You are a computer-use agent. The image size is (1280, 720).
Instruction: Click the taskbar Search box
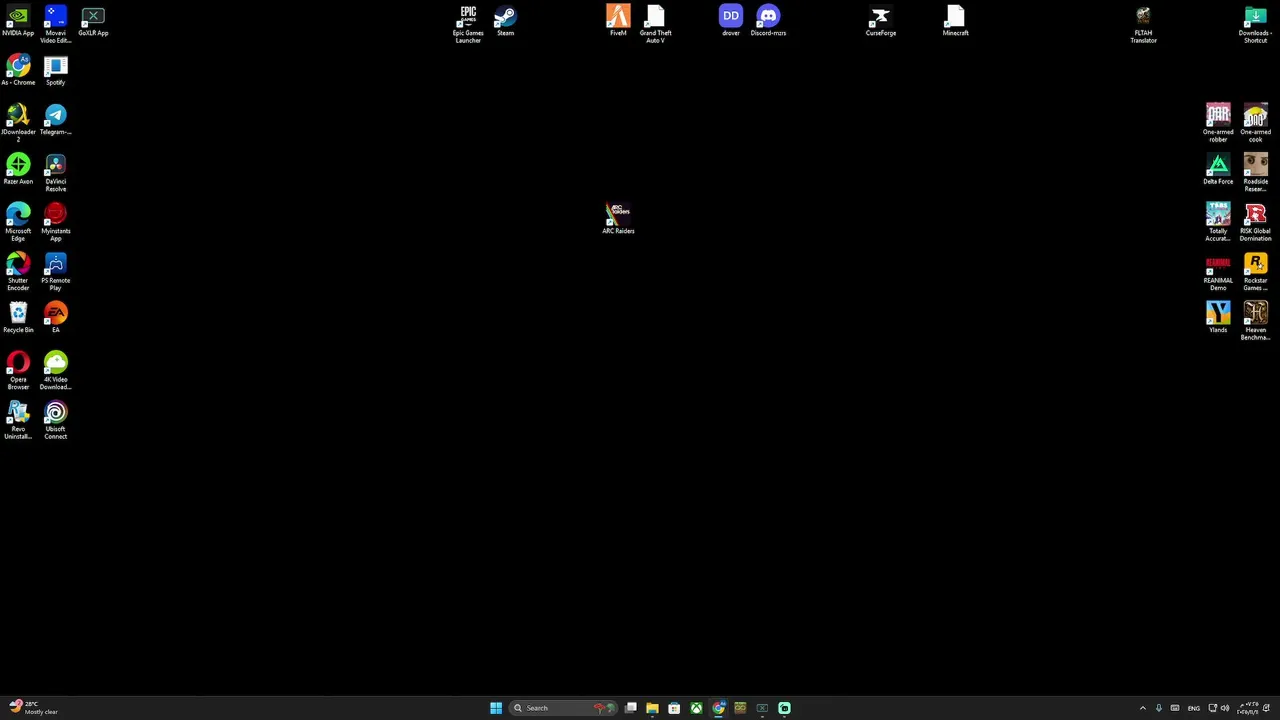tap(561, 708)
